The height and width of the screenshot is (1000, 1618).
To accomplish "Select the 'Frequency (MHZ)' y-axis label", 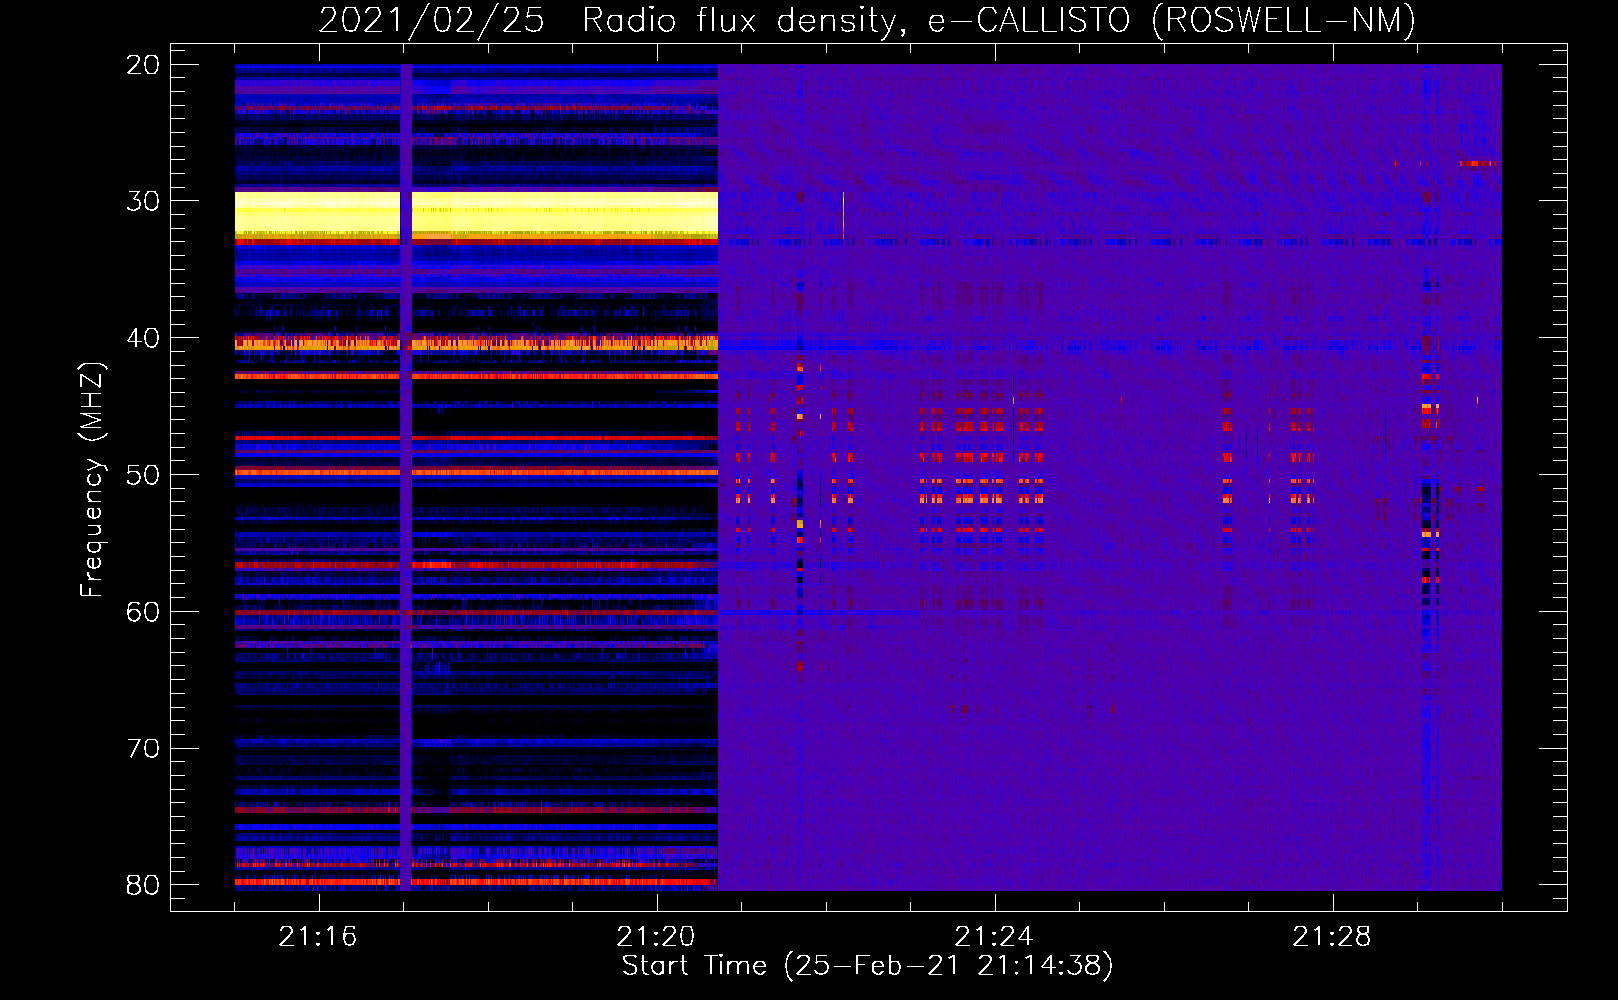I will click(x=91, y=480).
